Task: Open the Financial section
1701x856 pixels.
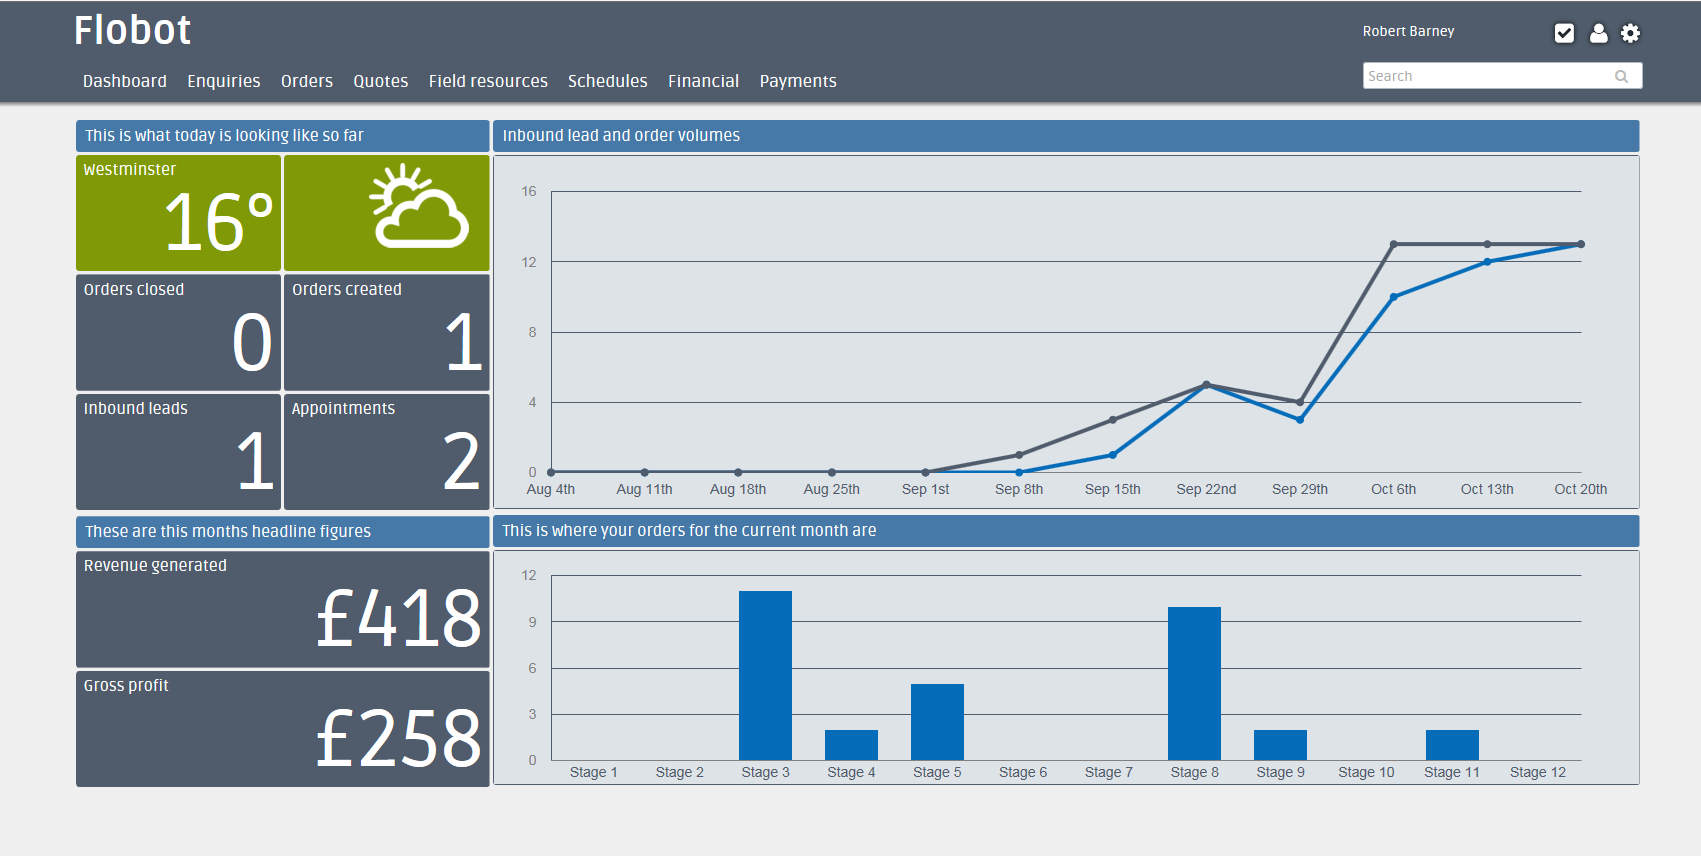Action: 704,81
